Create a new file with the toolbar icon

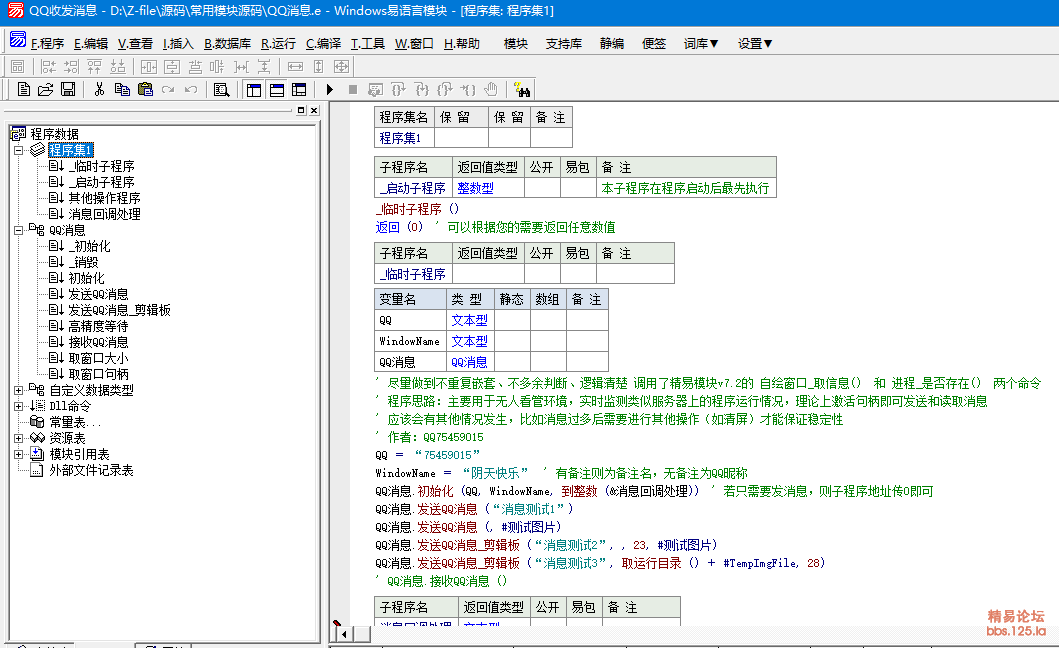24,89
